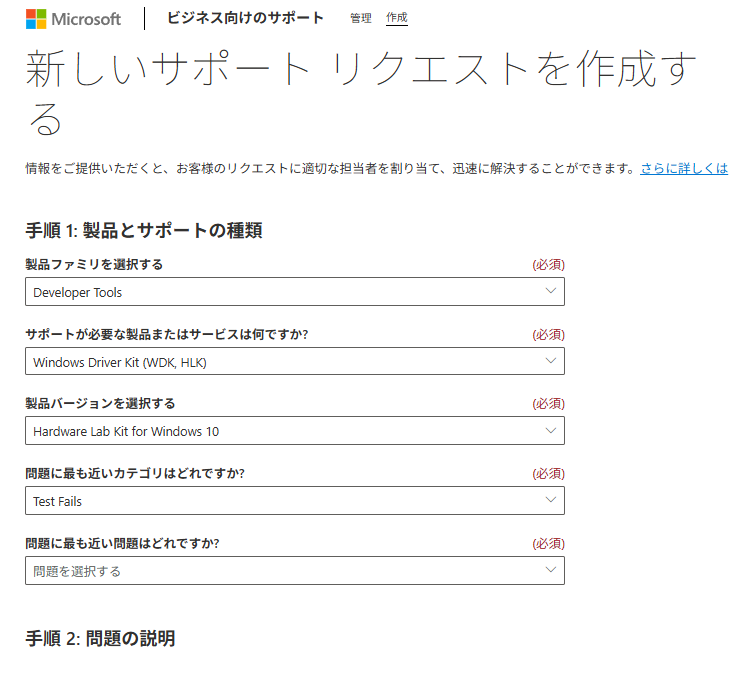Open the Windows Driver Kit (WDK, HLK) dropdown
The image size is (754, 674).
tap(295, 361)
